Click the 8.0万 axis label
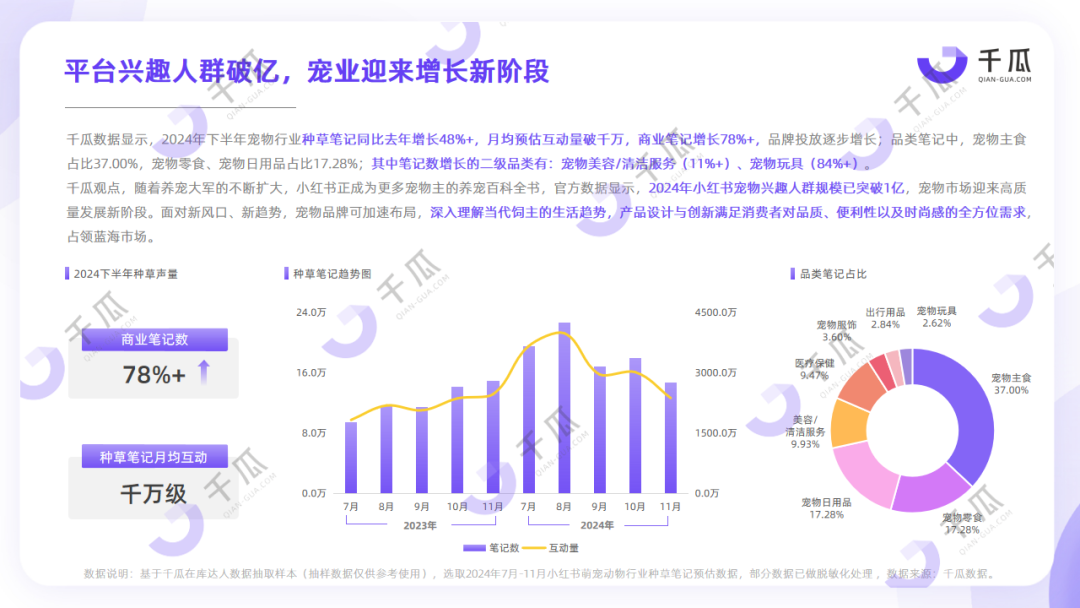The image size is (1080, 608). (x=313, y=432)
